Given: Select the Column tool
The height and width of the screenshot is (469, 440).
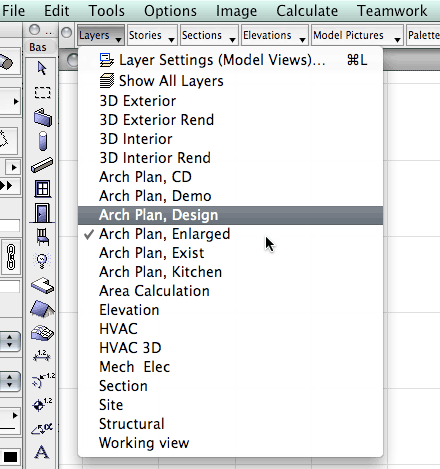Looking at the screenshot, I should click(x=42, y=141).
